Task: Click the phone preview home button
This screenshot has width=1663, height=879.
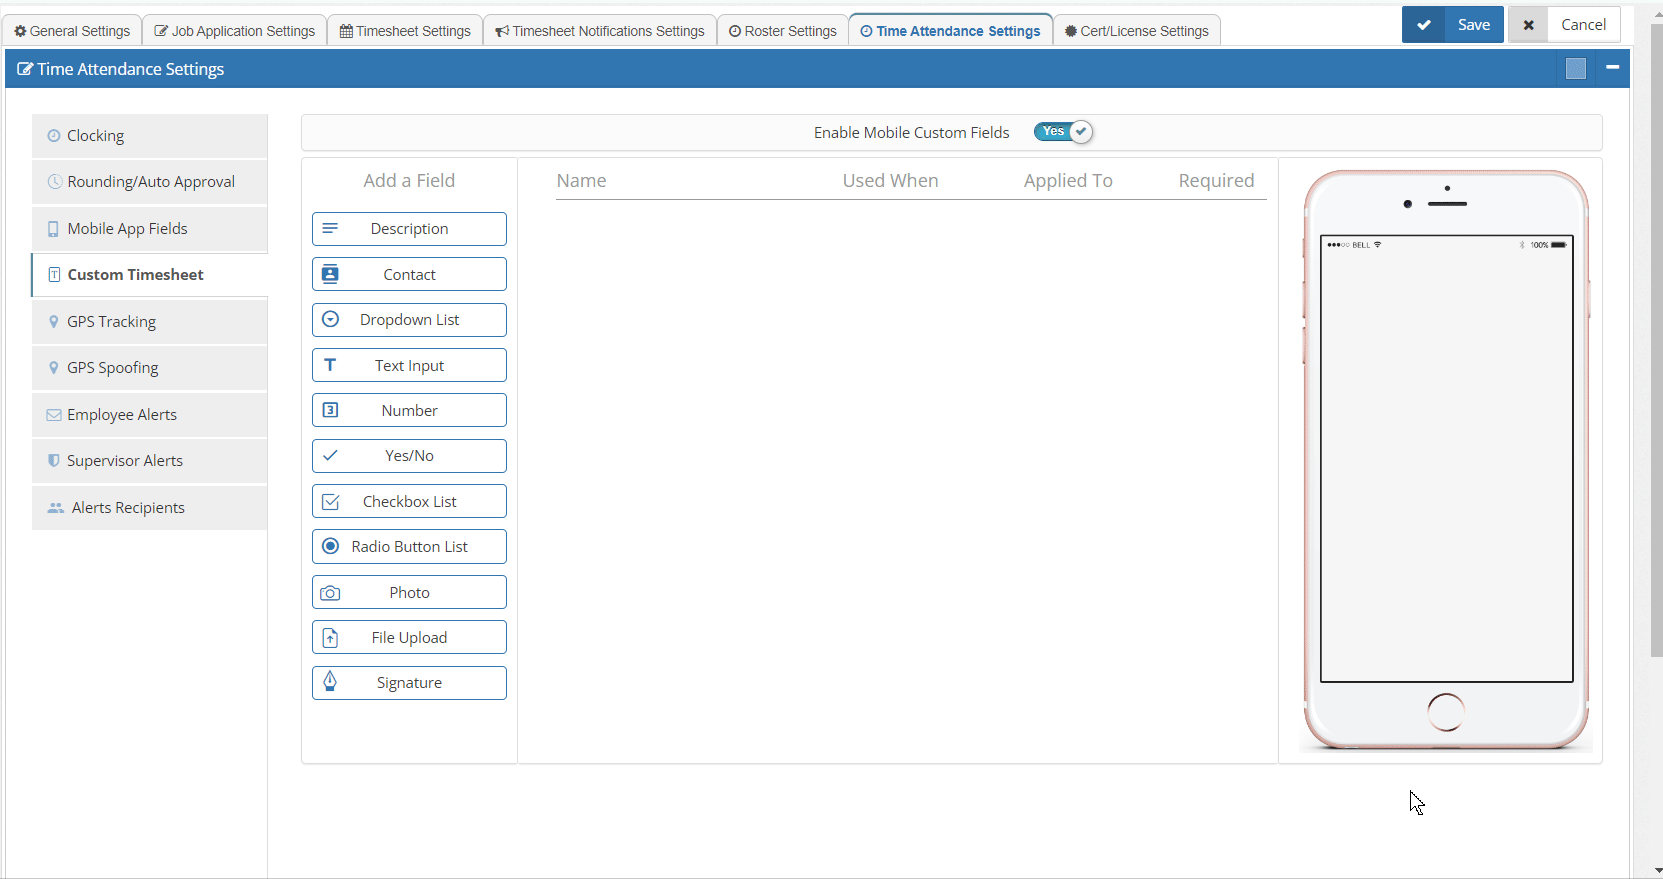Action: click(1446, 712)
